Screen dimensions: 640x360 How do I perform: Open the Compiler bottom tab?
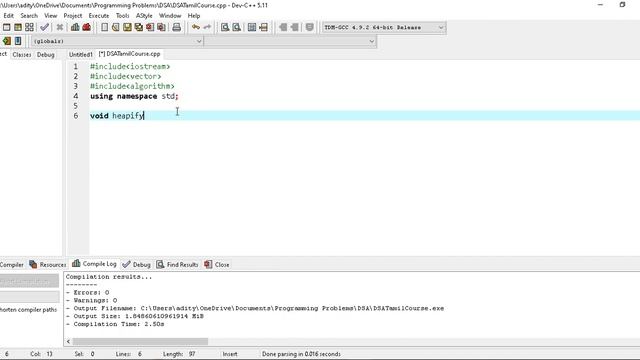[12, 264]
